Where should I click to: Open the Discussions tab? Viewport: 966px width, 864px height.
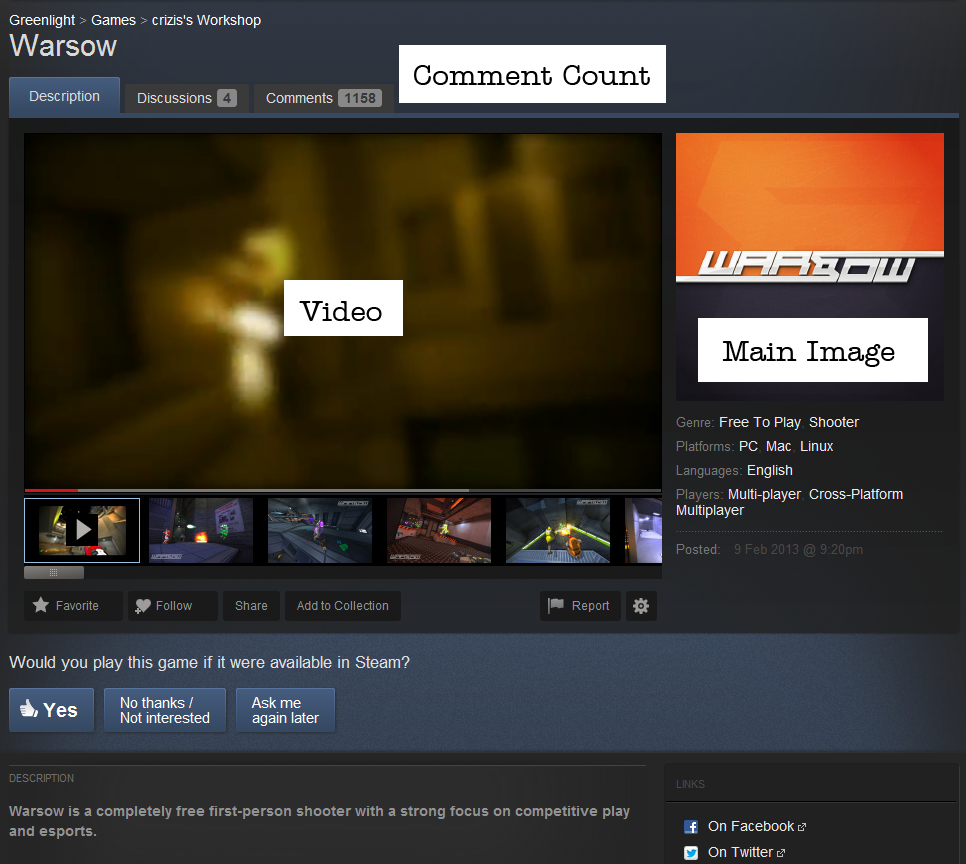[187, 99]
